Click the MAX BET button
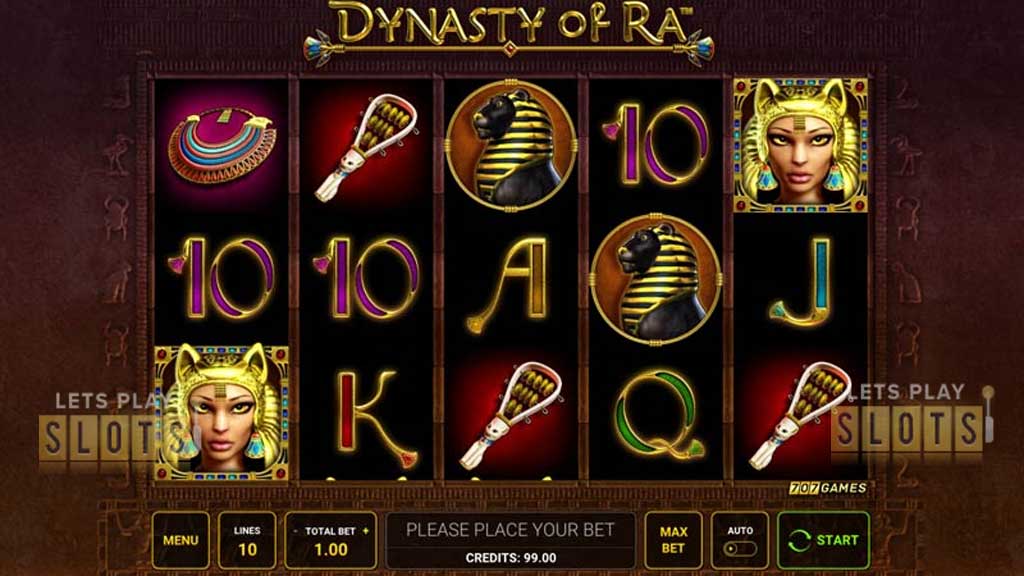This screenshot has width=1024, height=576. 673,540
